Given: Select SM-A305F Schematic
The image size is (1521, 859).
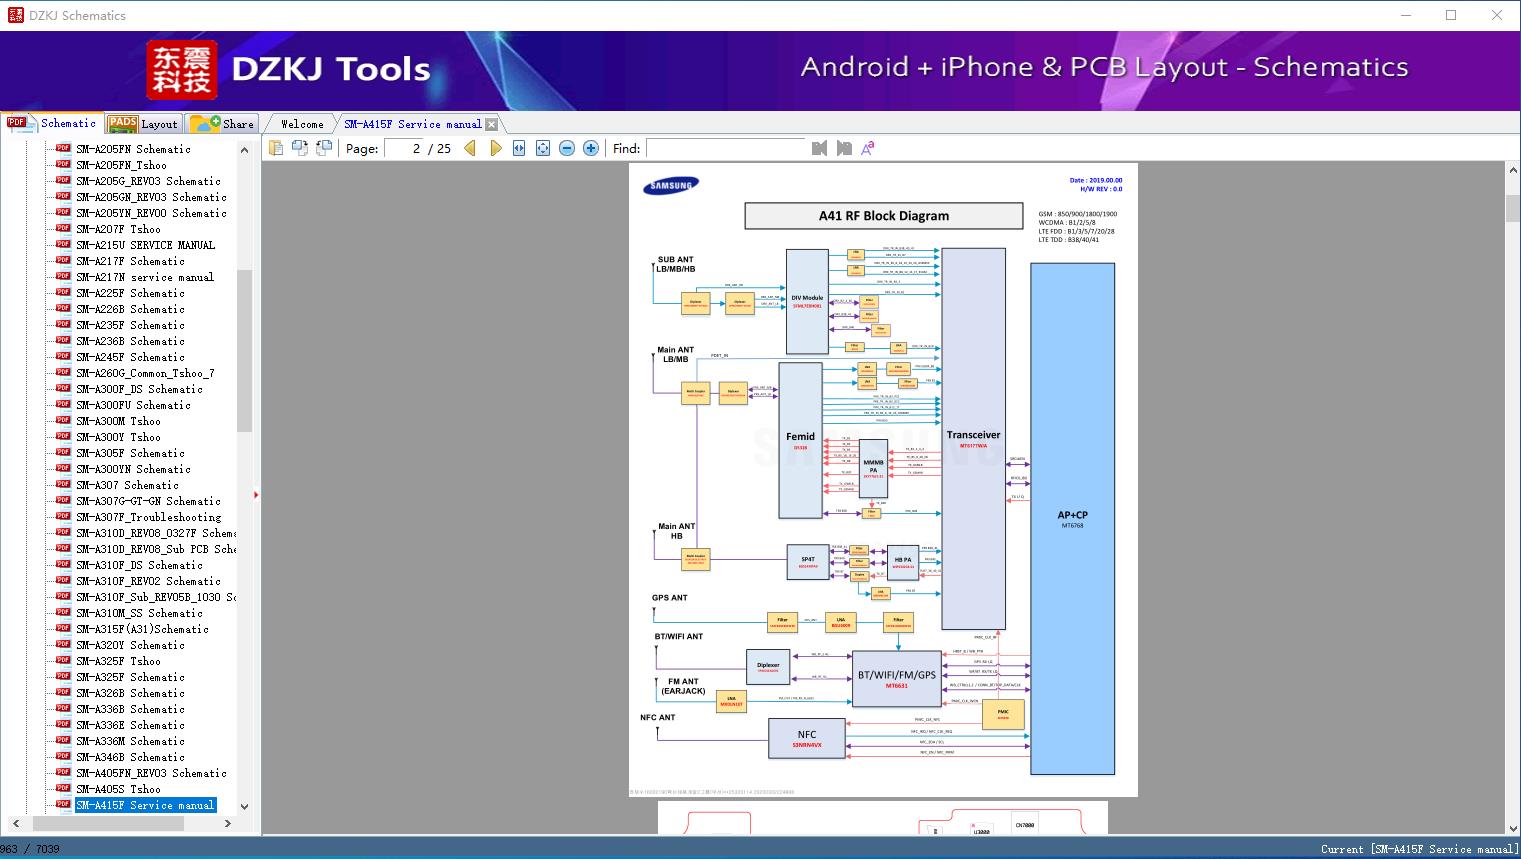Looking at the screenshot, I should coord(130,453).
